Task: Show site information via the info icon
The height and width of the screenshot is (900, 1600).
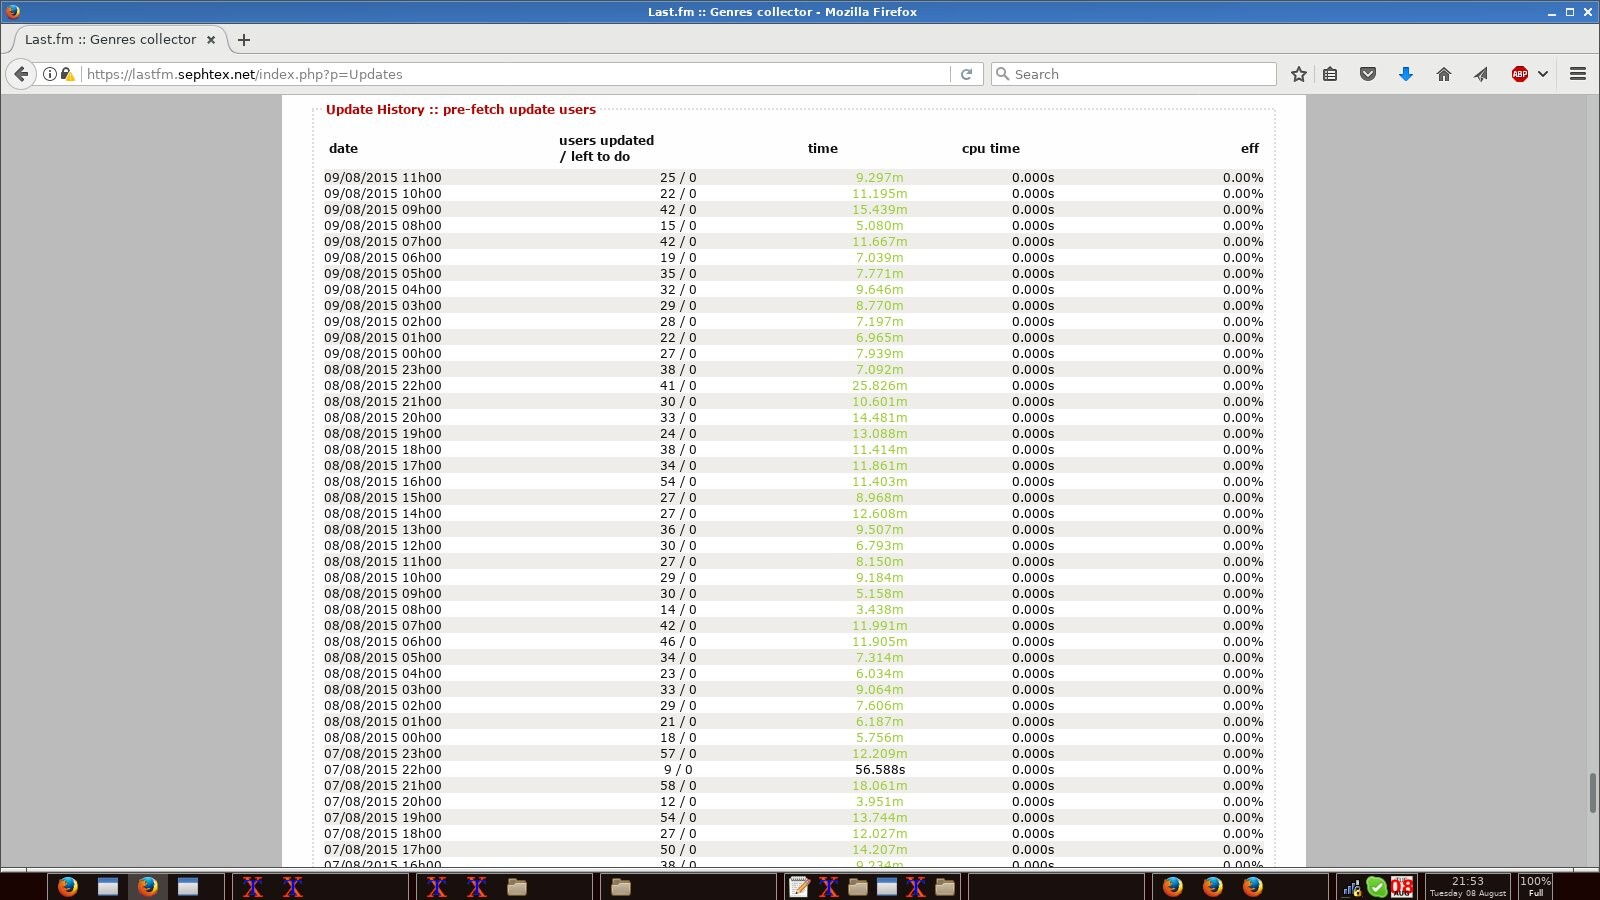Action: pos(49,74)
